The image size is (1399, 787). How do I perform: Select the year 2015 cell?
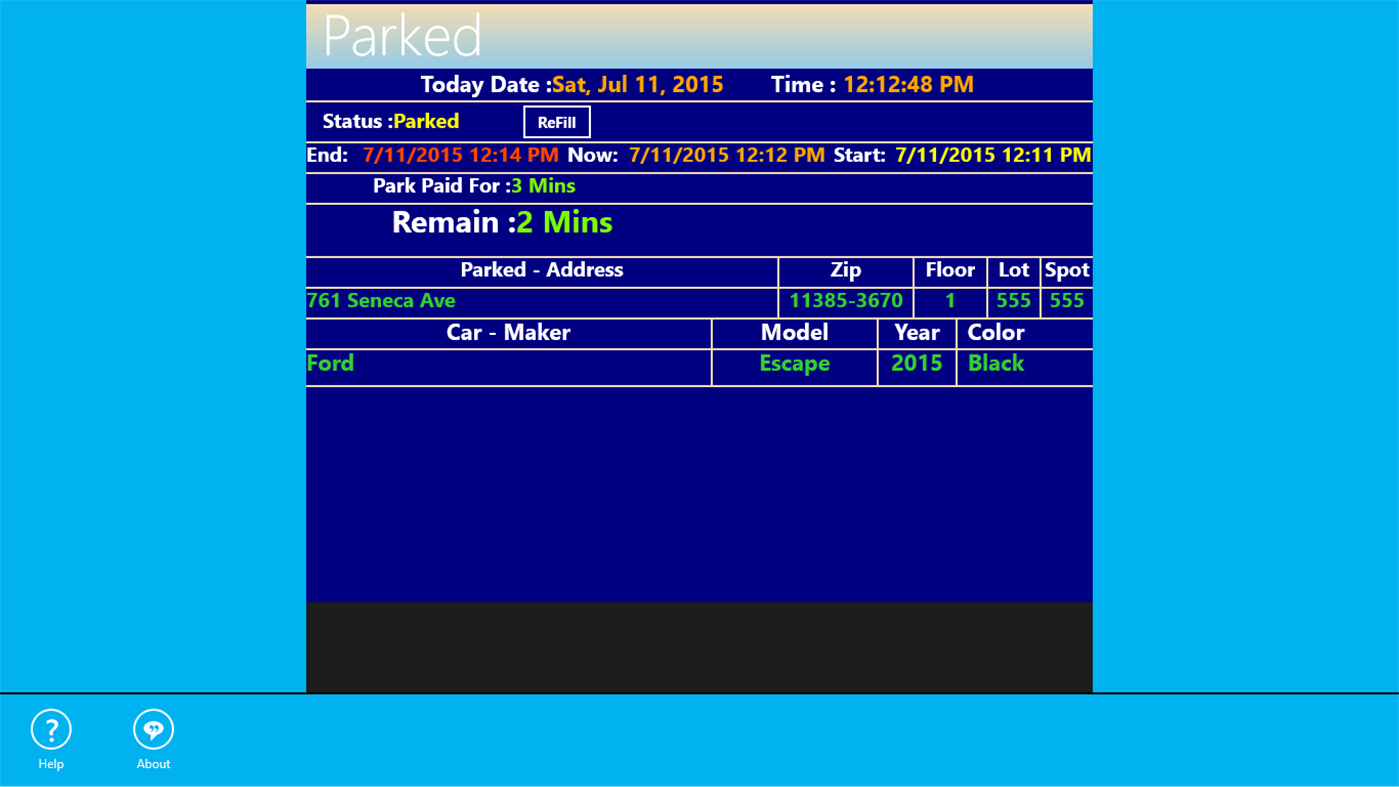916,363
